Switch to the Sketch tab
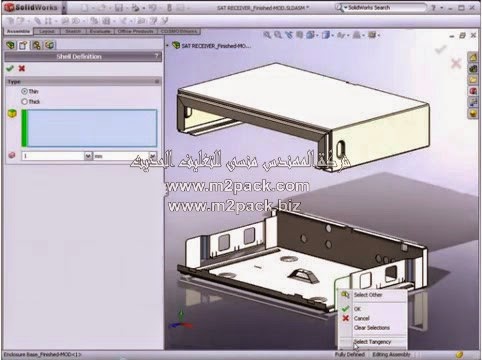The image size is (482, 360). pyautogui.click(x=73, y=31)
